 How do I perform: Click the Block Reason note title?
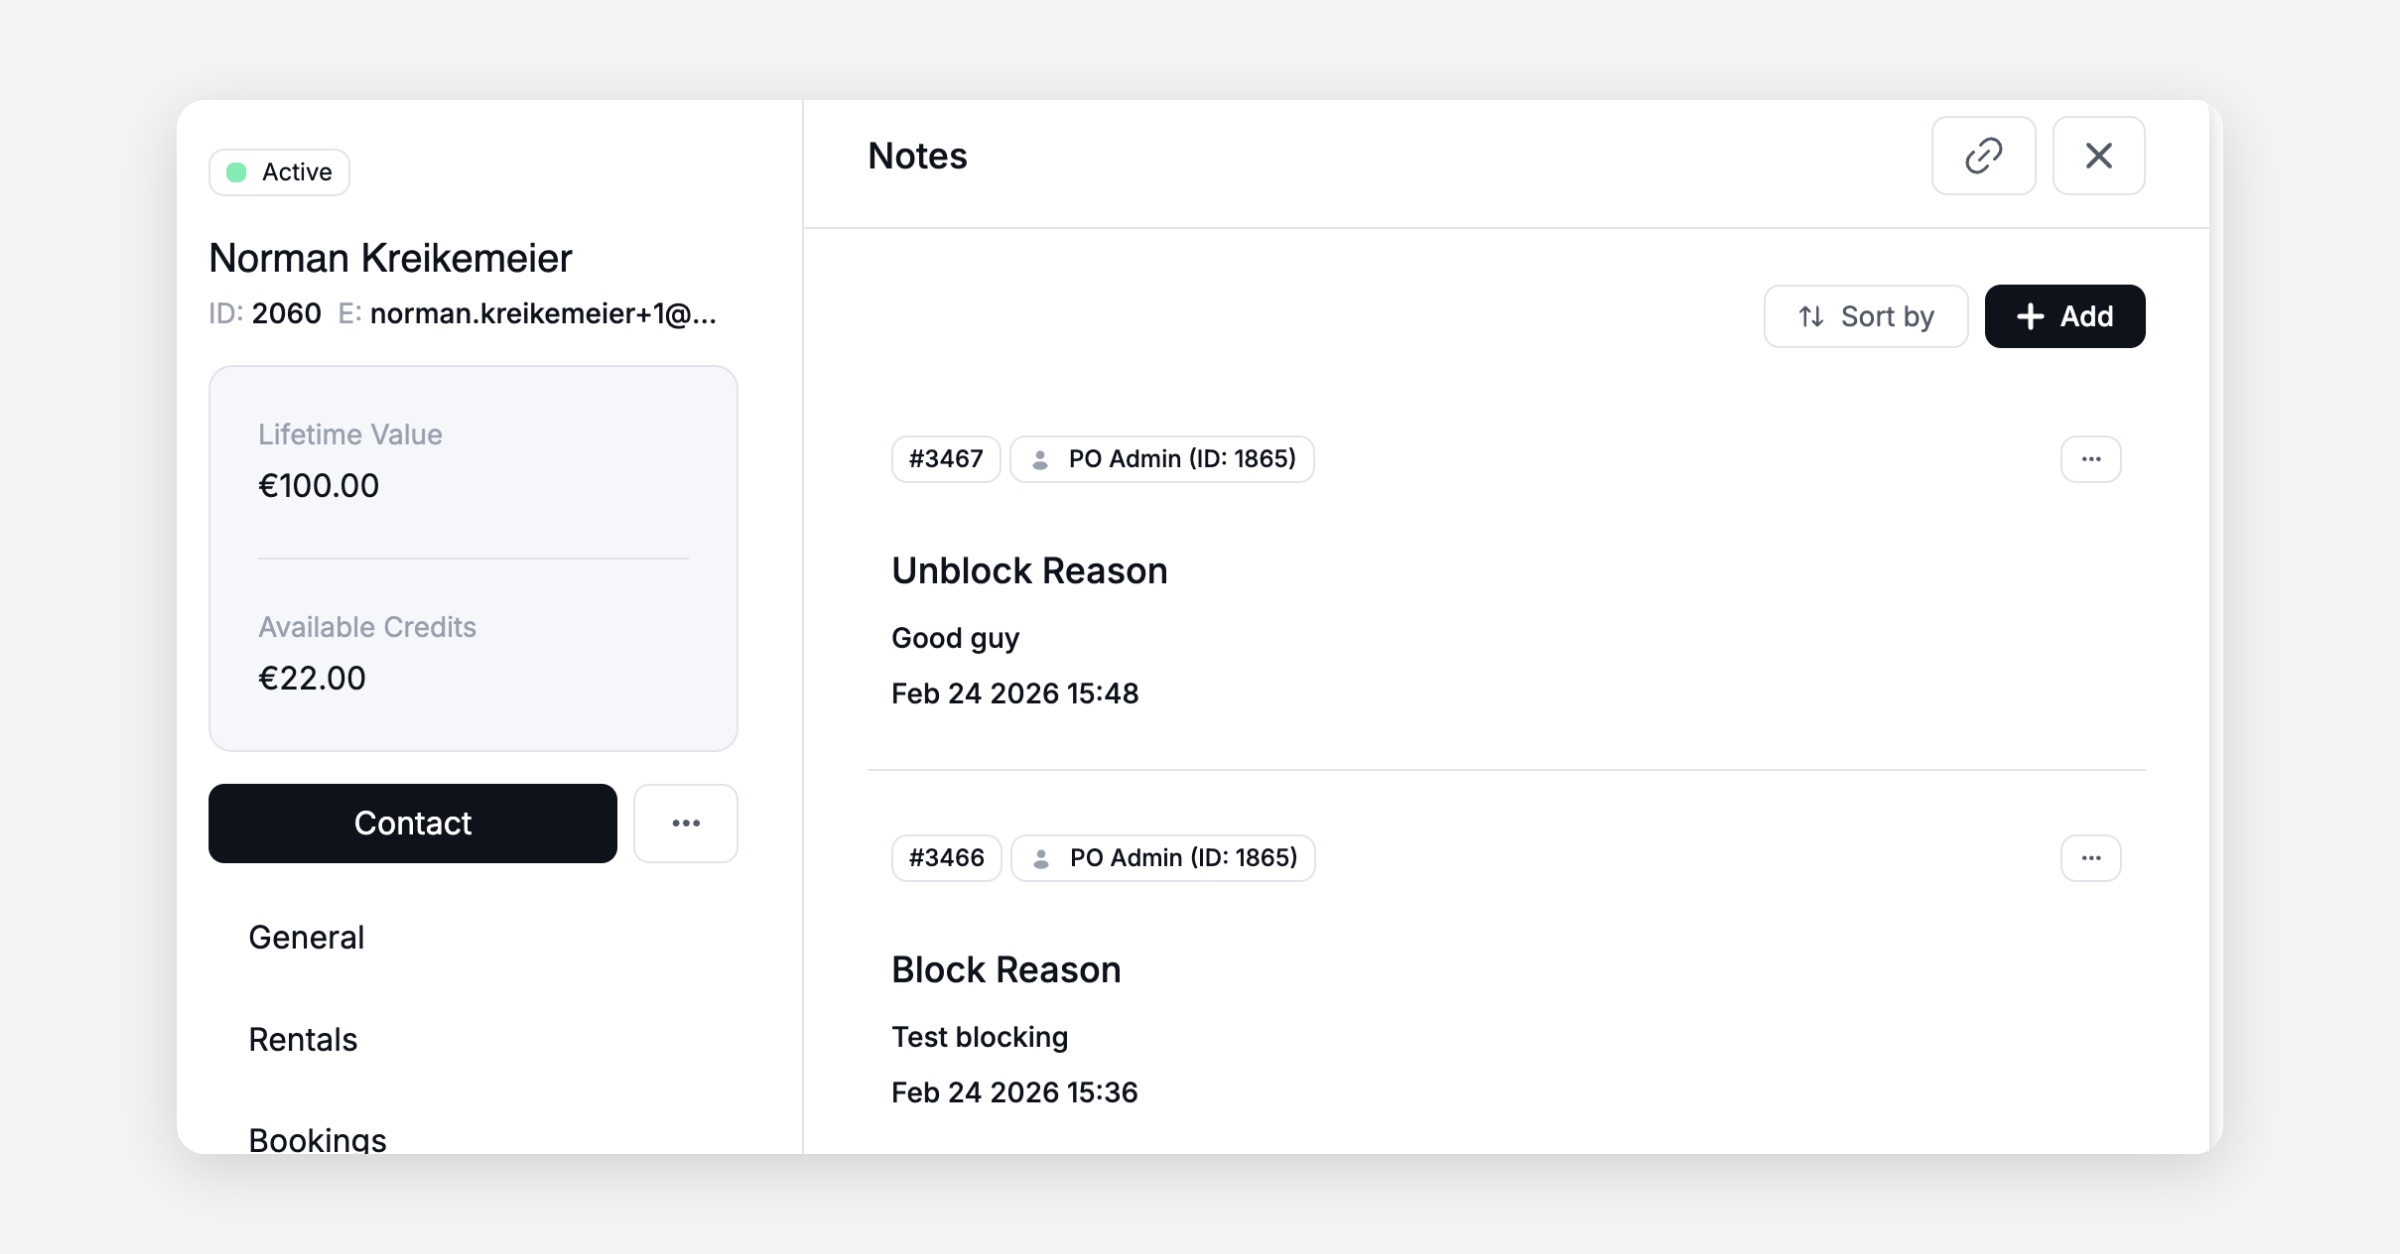pos(1005,969)
